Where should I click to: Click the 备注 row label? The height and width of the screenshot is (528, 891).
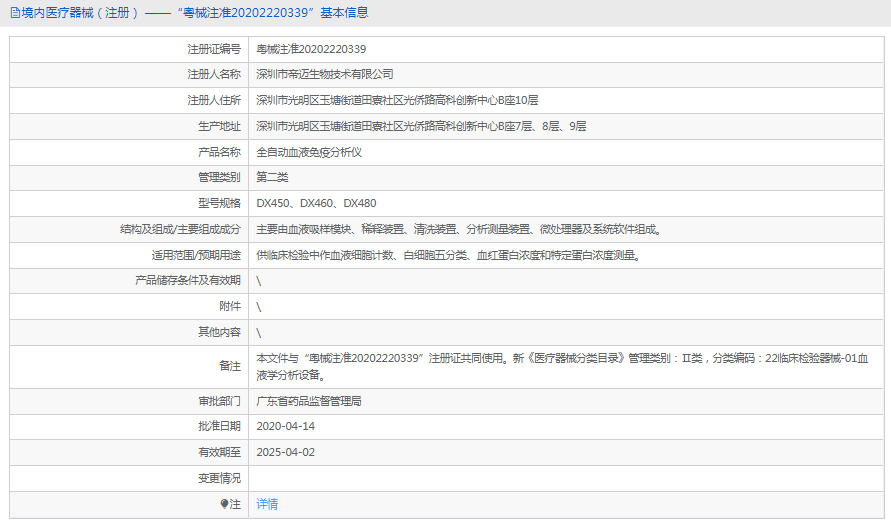click(230, 367)
